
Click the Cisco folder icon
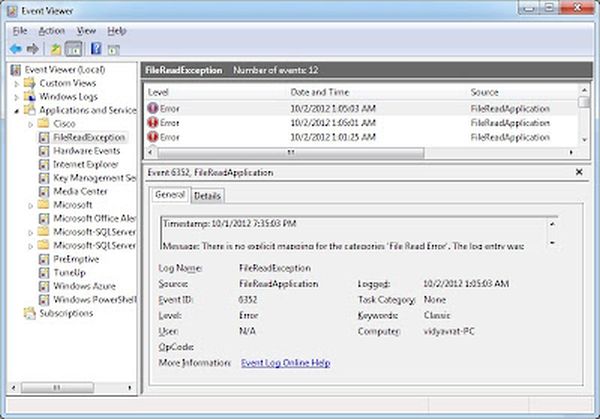click(x=44, y=124)
